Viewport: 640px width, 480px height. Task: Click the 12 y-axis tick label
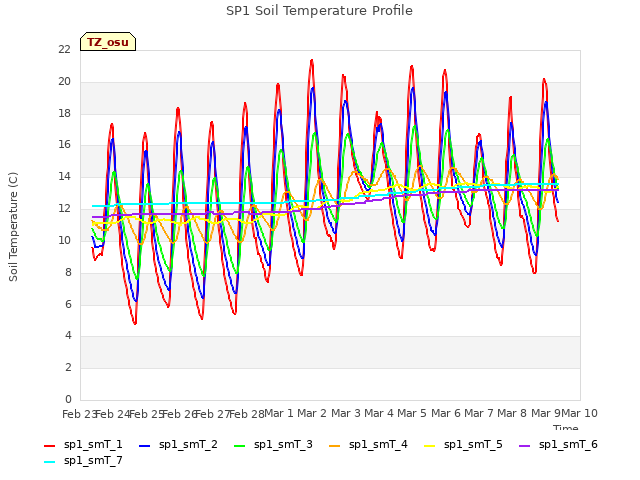coord(64,209)
